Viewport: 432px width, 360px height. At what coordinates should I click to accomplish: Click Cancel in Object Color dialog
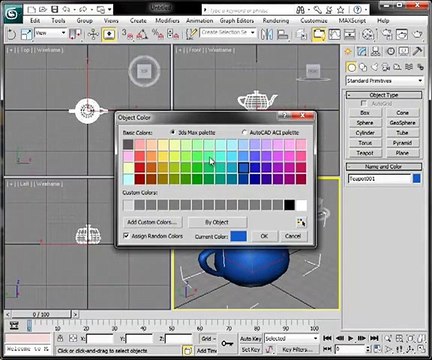[x=293, y=236]
